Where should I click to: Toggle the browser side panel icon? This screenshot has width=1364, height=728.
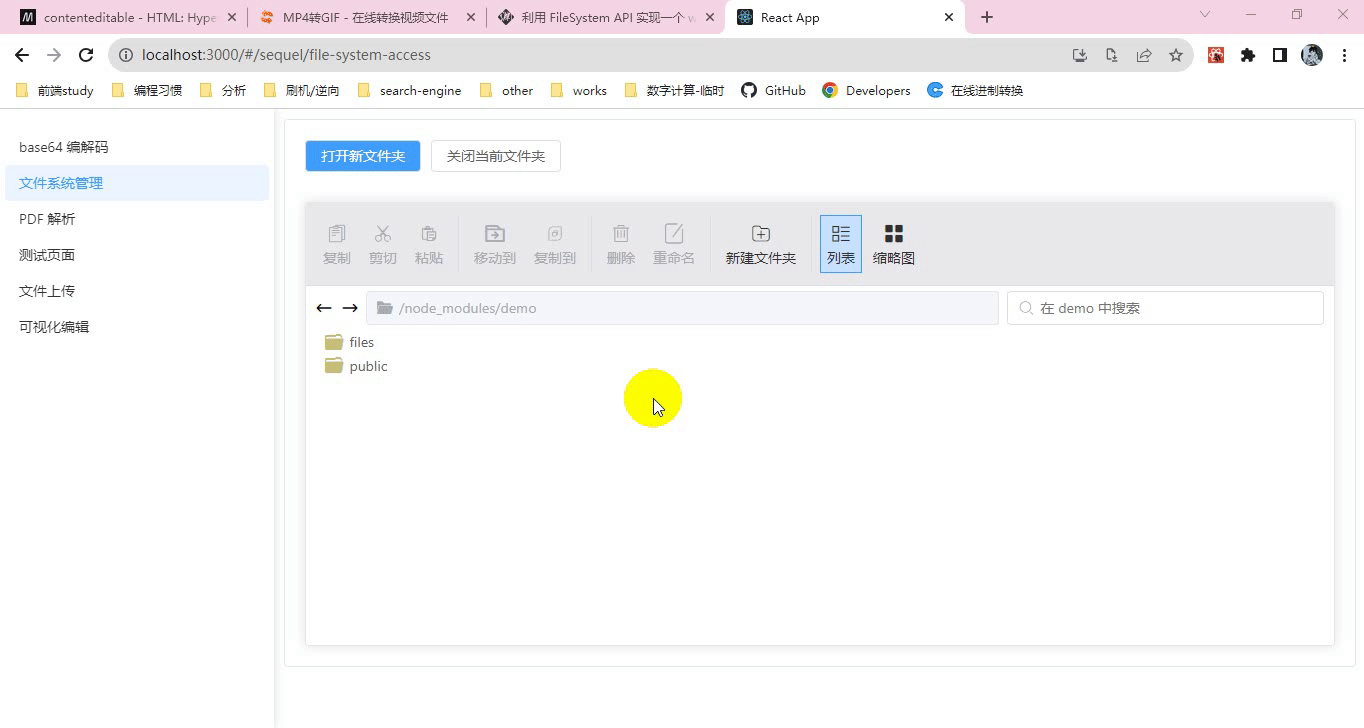1280,56
